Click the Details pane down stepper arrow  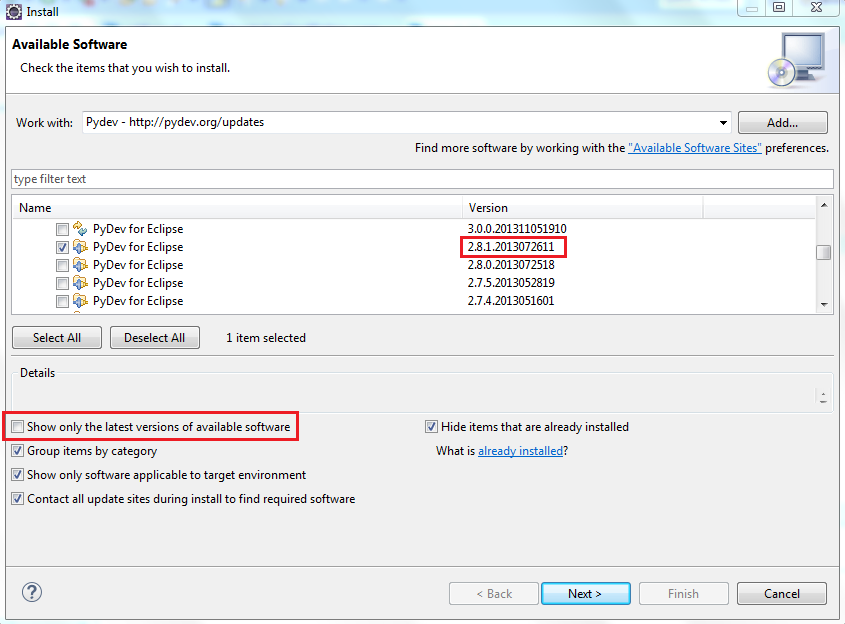pos(823,401)
